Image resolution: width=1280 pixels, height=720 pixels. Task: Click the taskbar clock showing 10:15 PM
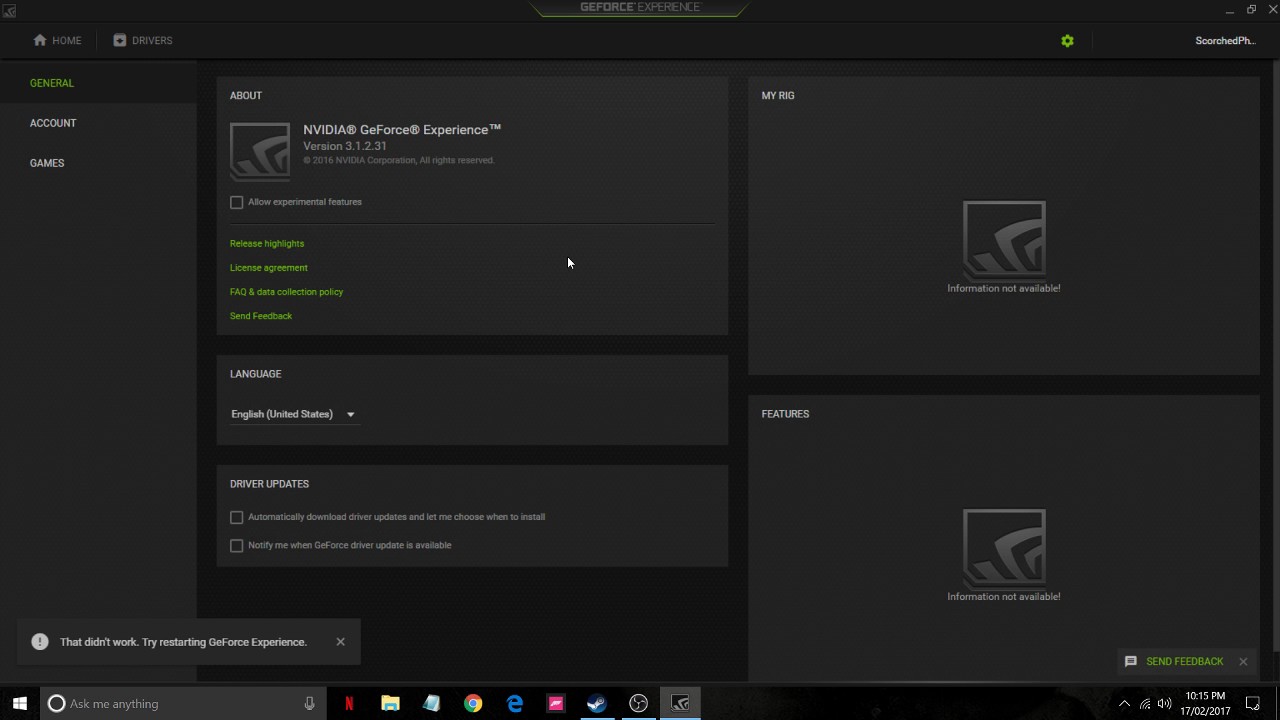click(1205, 703)
